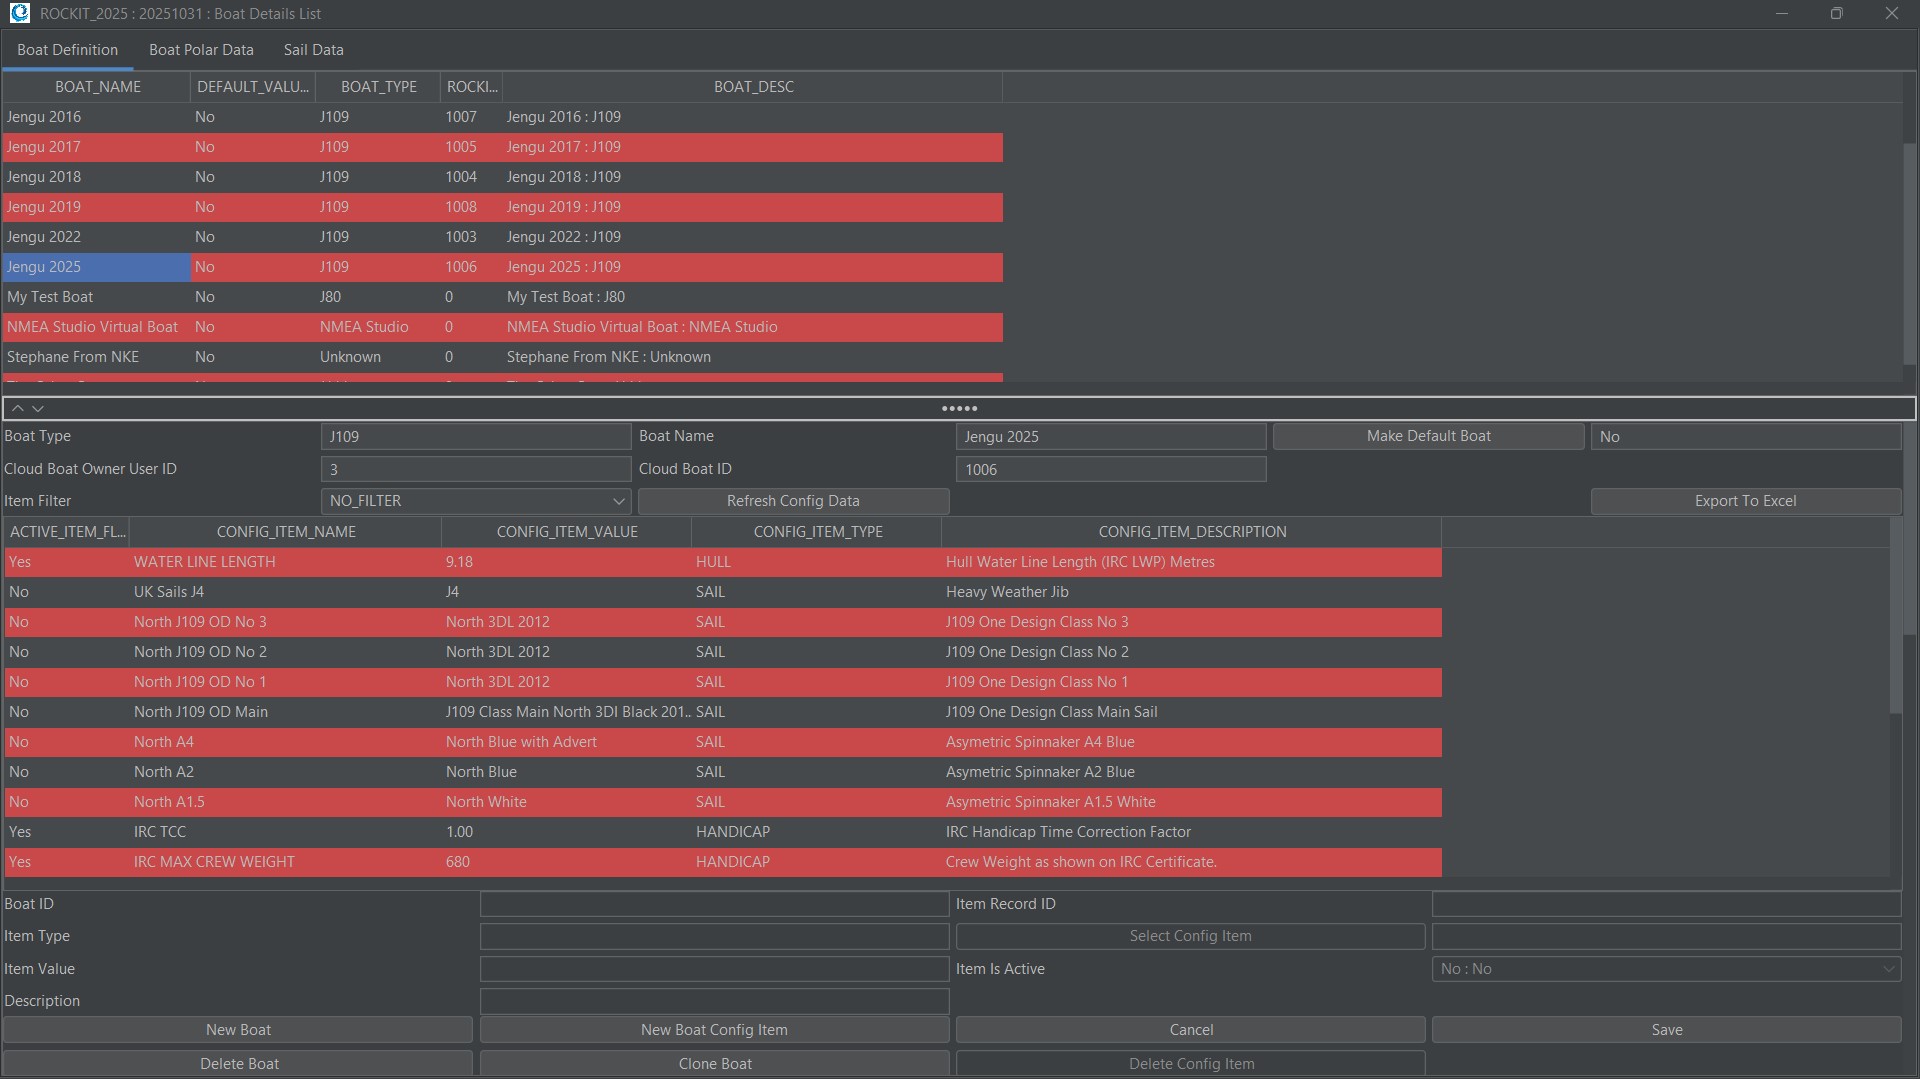The width and height of the screenshot is (1920, 1080).
Task: Expand split pane using down arrow
Action: click(x=38, y=409)
